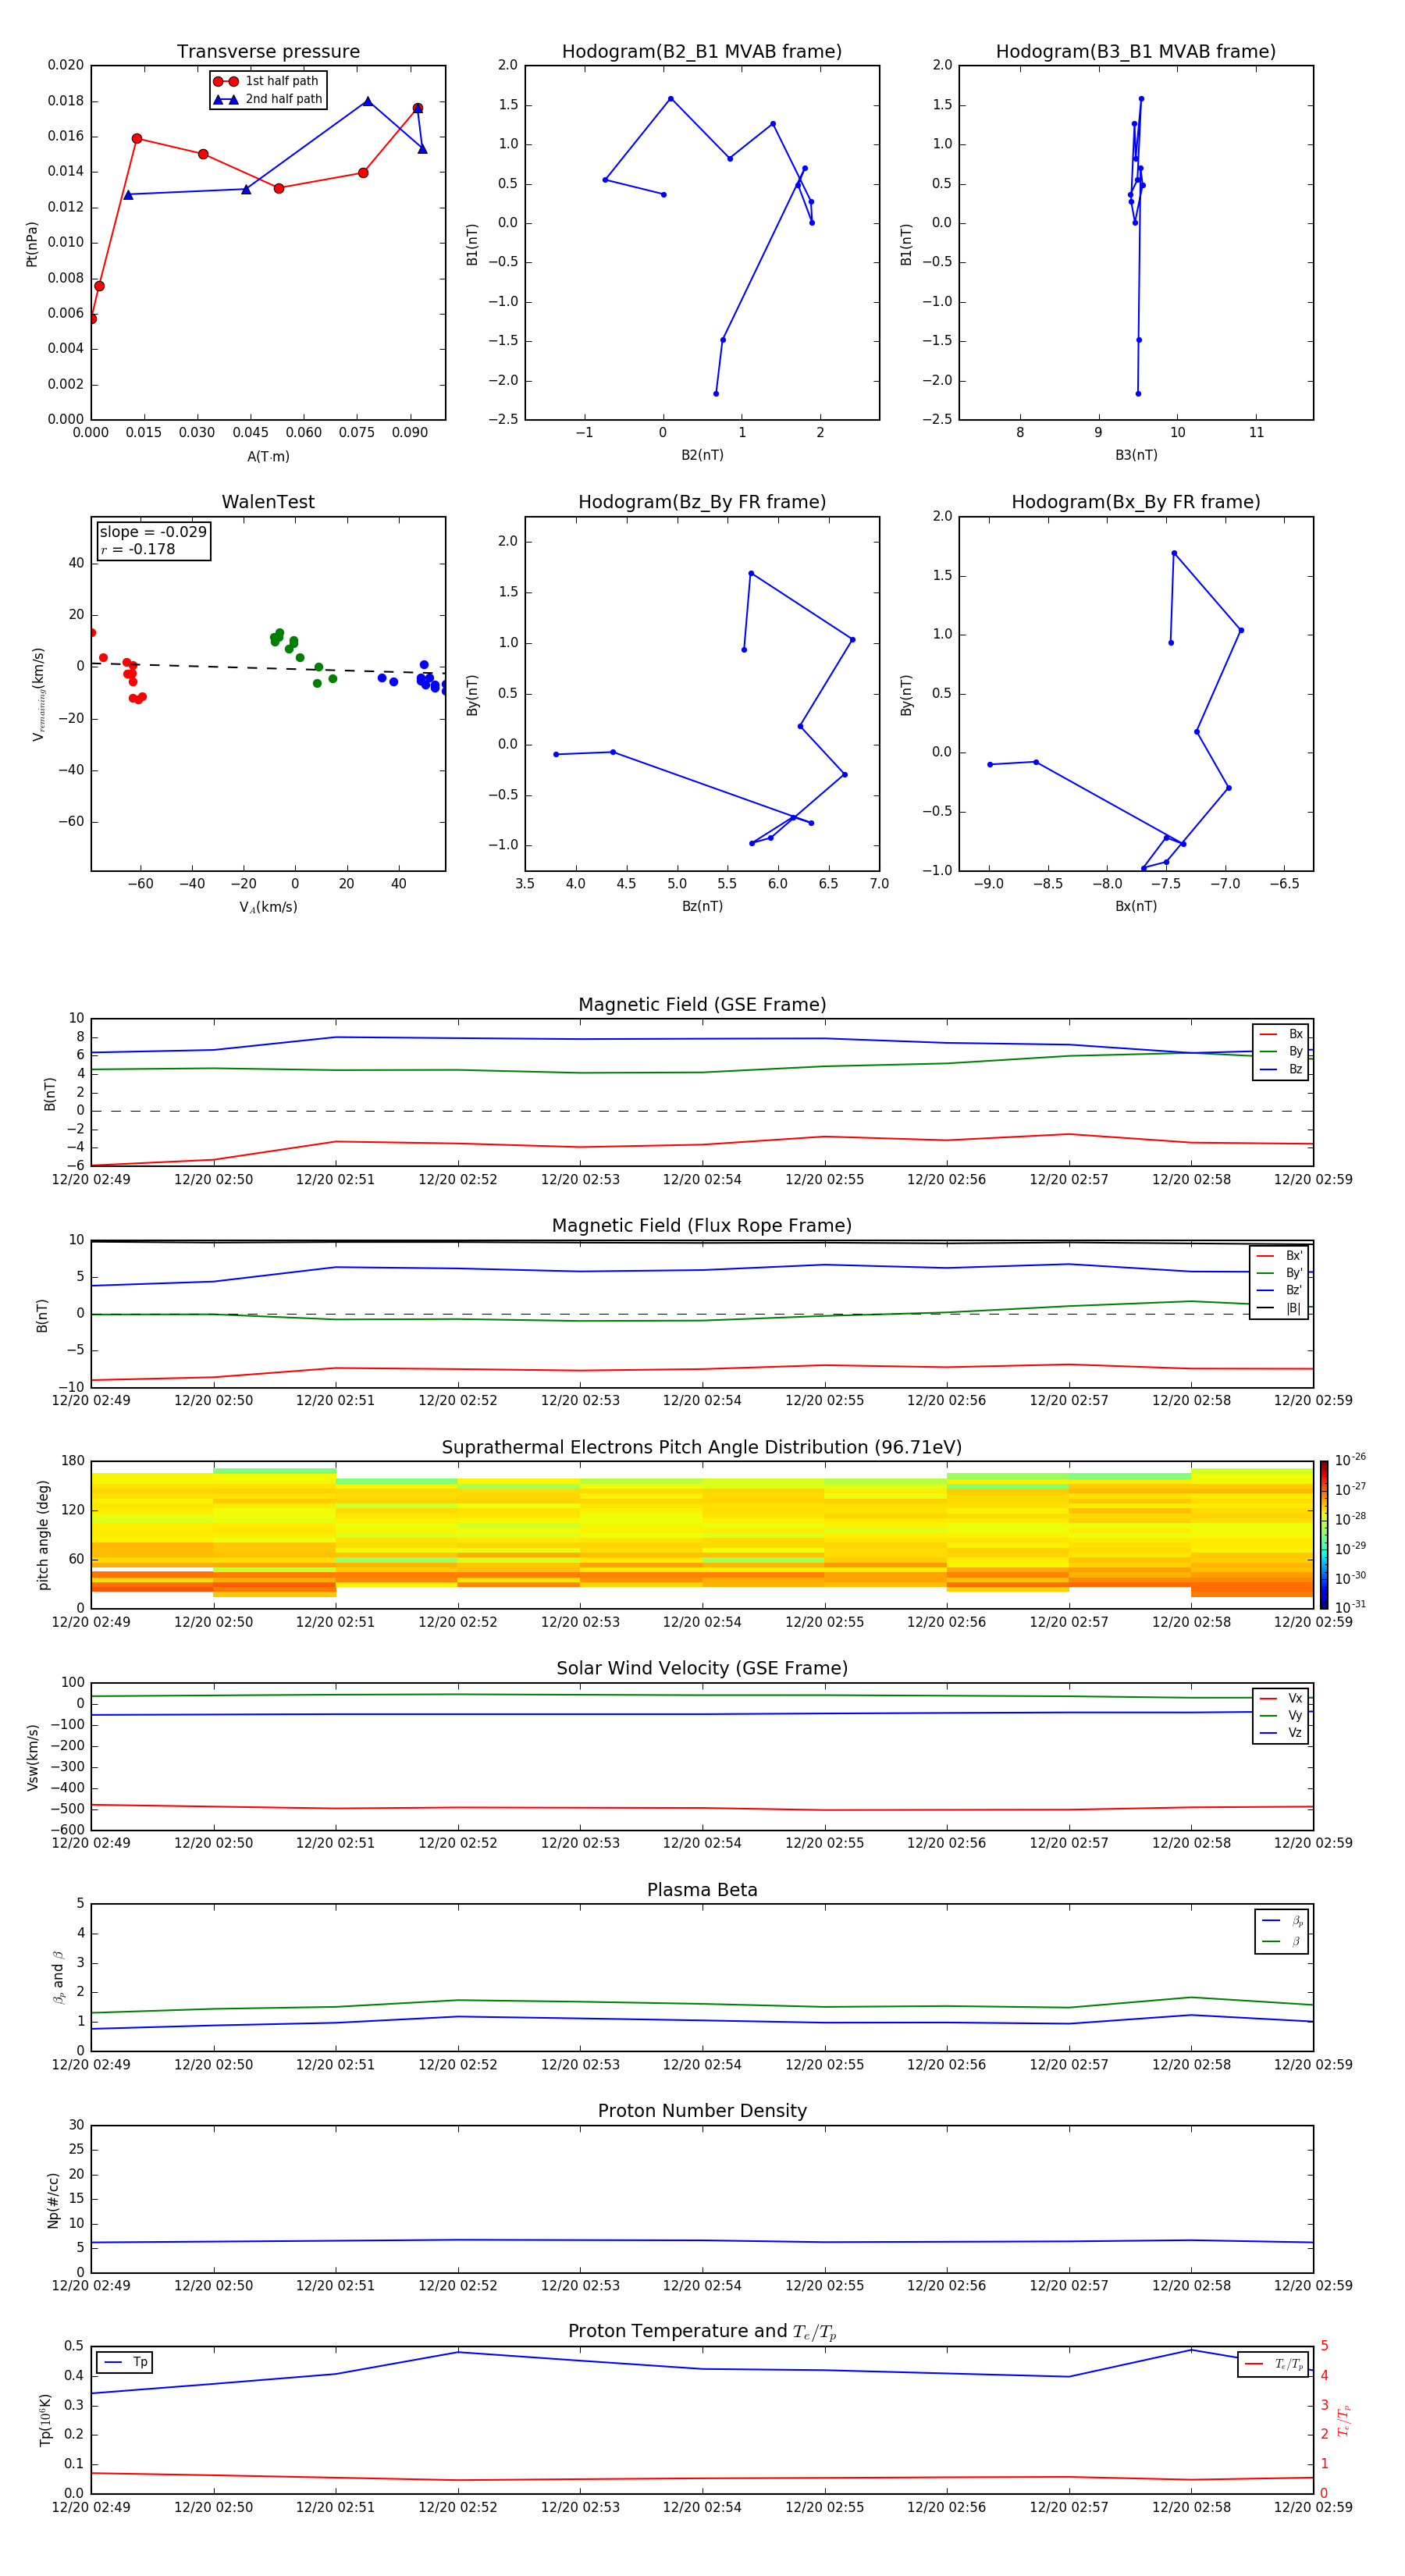Click the "Hodogram(Bz_By FR frame)" title
Screen dimensions: 1405x2576
[x=702, y=502]
